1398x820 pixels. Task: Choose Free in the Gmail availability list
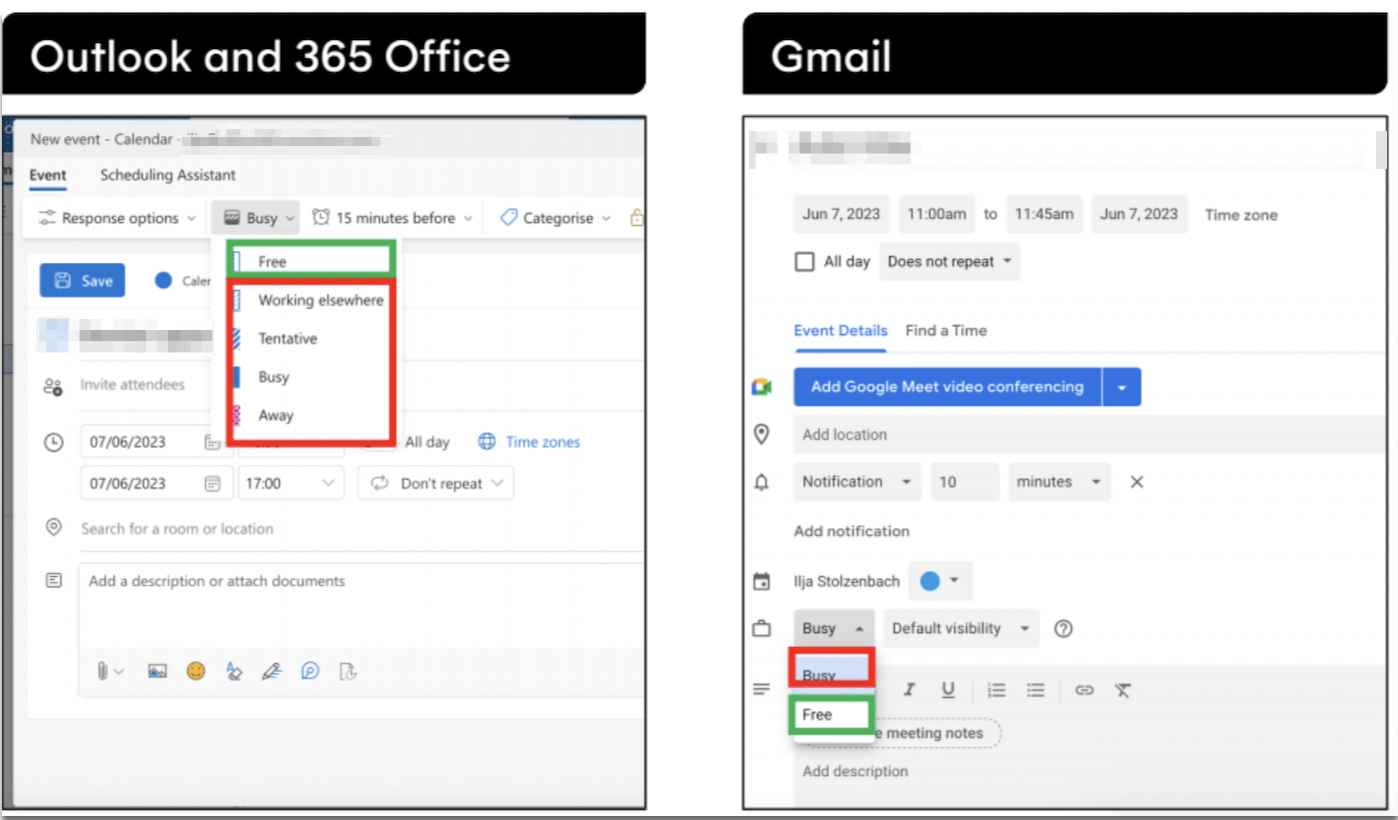tap(832, 715)
